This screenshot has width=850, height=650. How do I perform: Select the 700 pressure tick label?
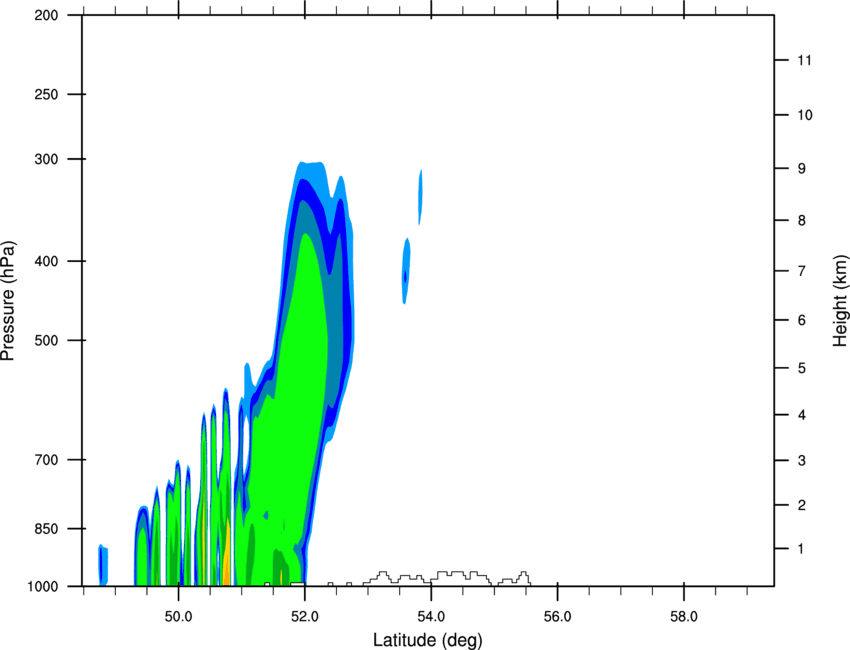click(46, 460)
